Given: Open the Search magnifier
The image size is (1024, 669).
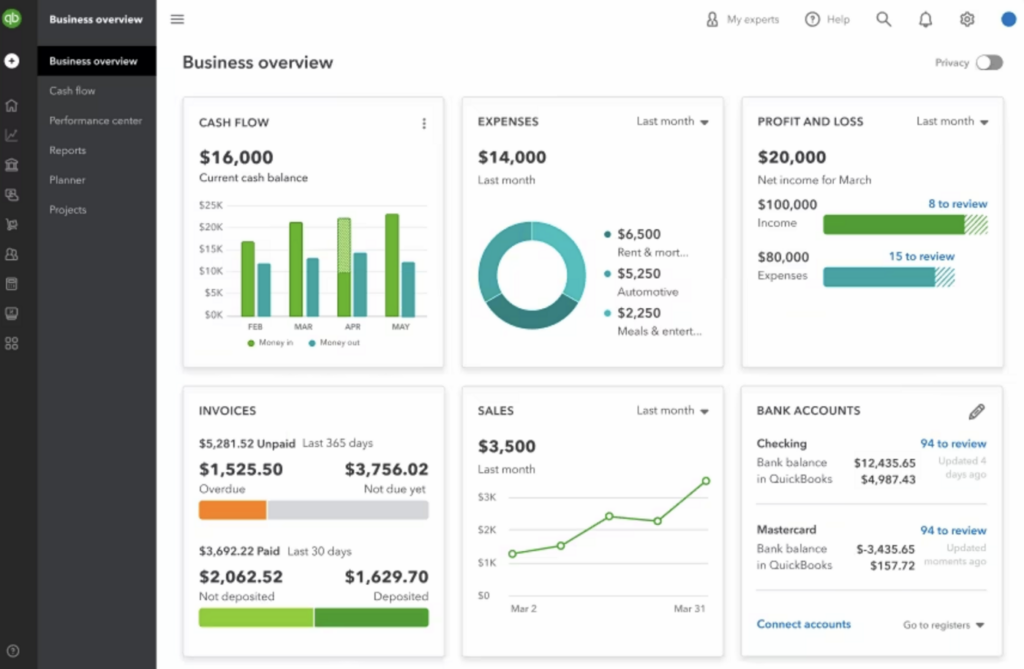Looking at the screenshot, I should [x=884, y=18].
